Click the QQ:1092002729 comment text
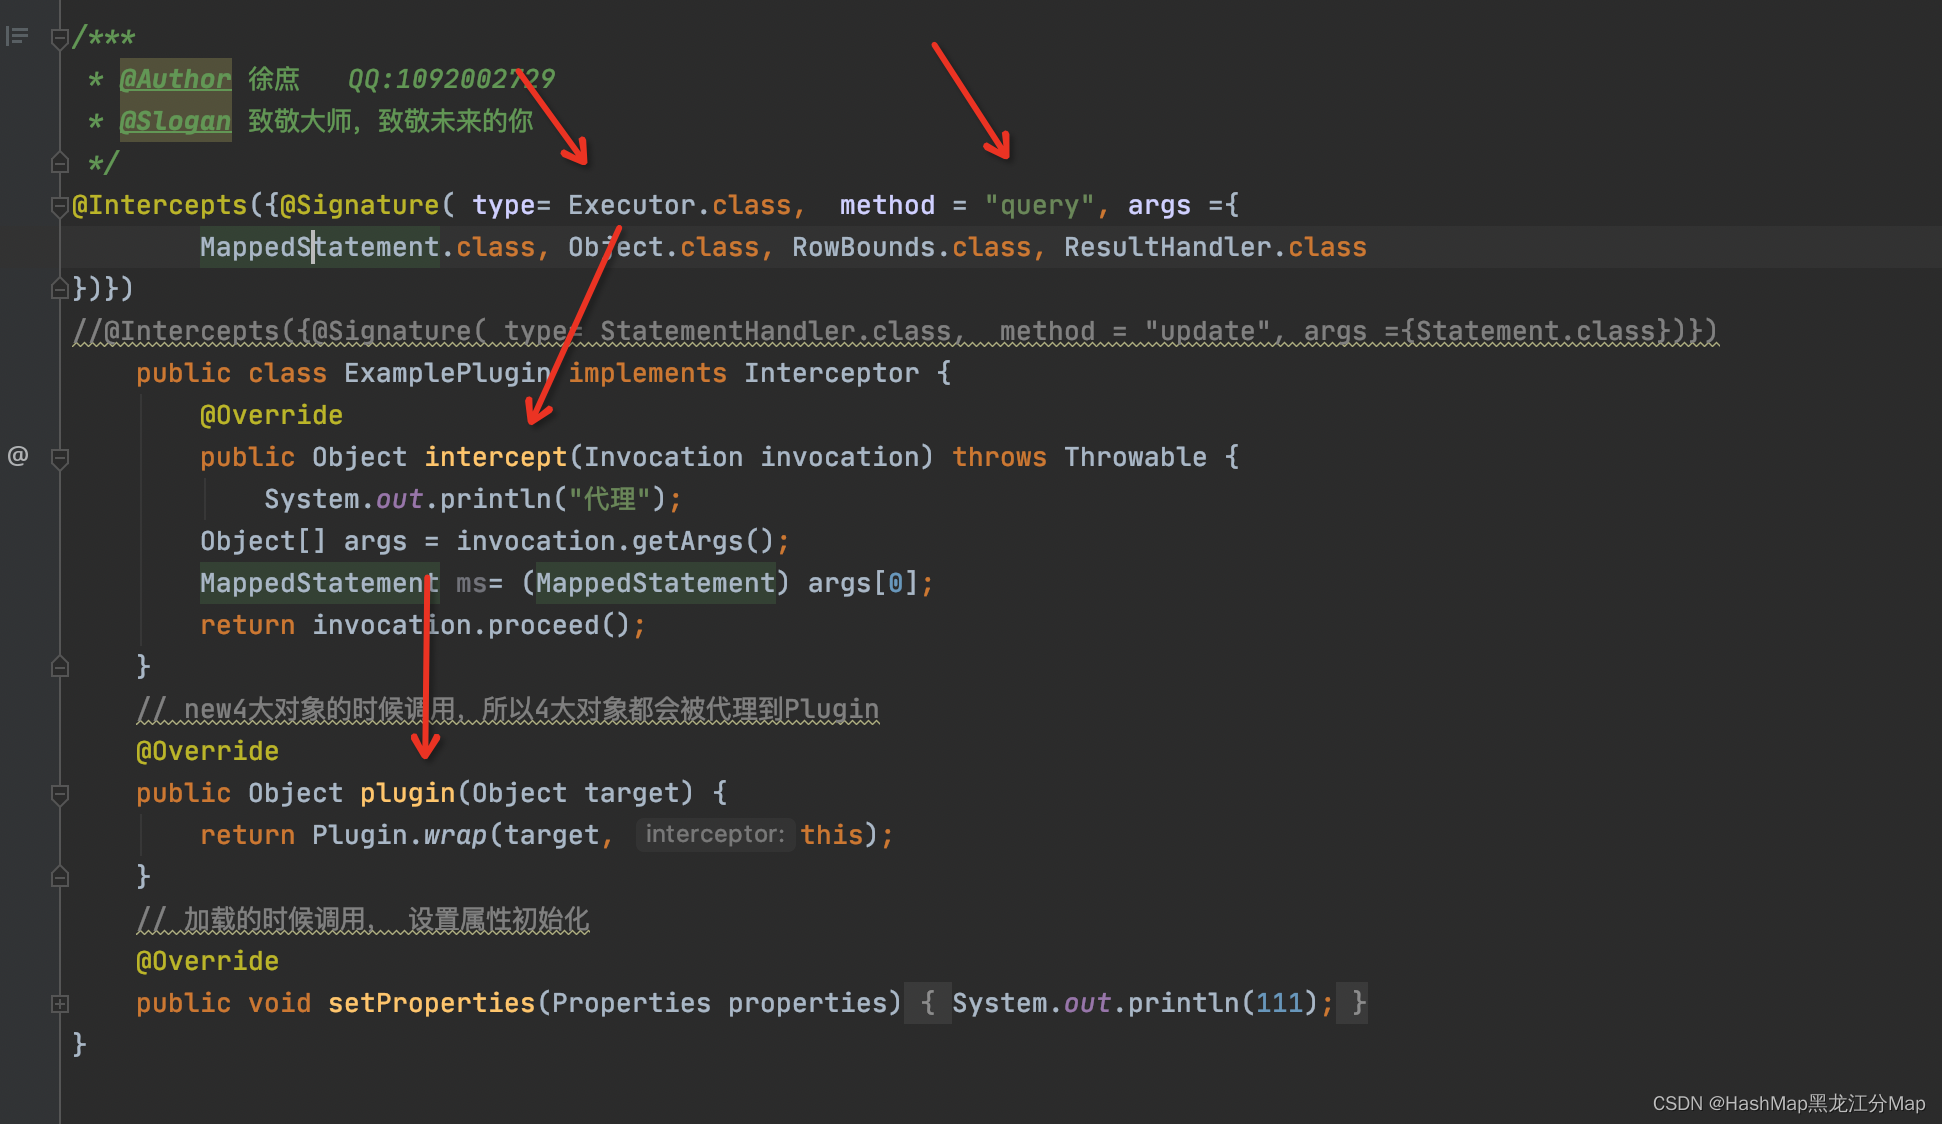 click(451, 79)
